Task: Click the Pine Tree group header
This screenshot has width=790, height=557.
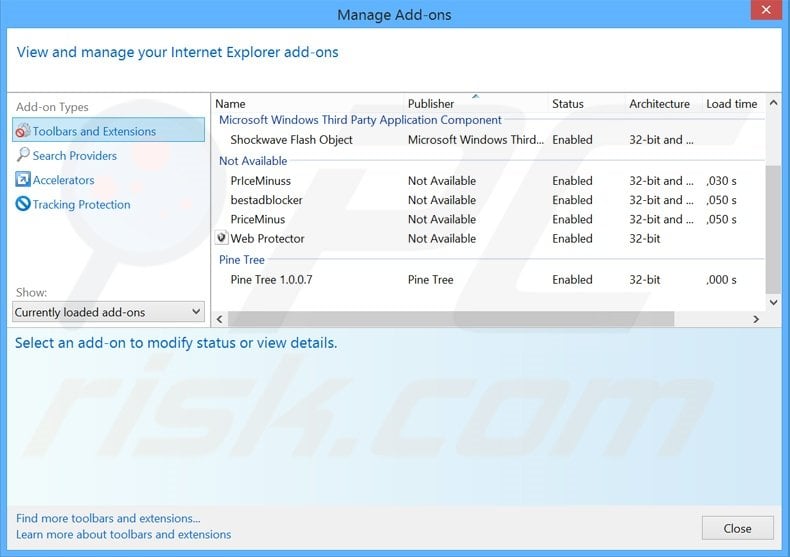Action: 241,260
